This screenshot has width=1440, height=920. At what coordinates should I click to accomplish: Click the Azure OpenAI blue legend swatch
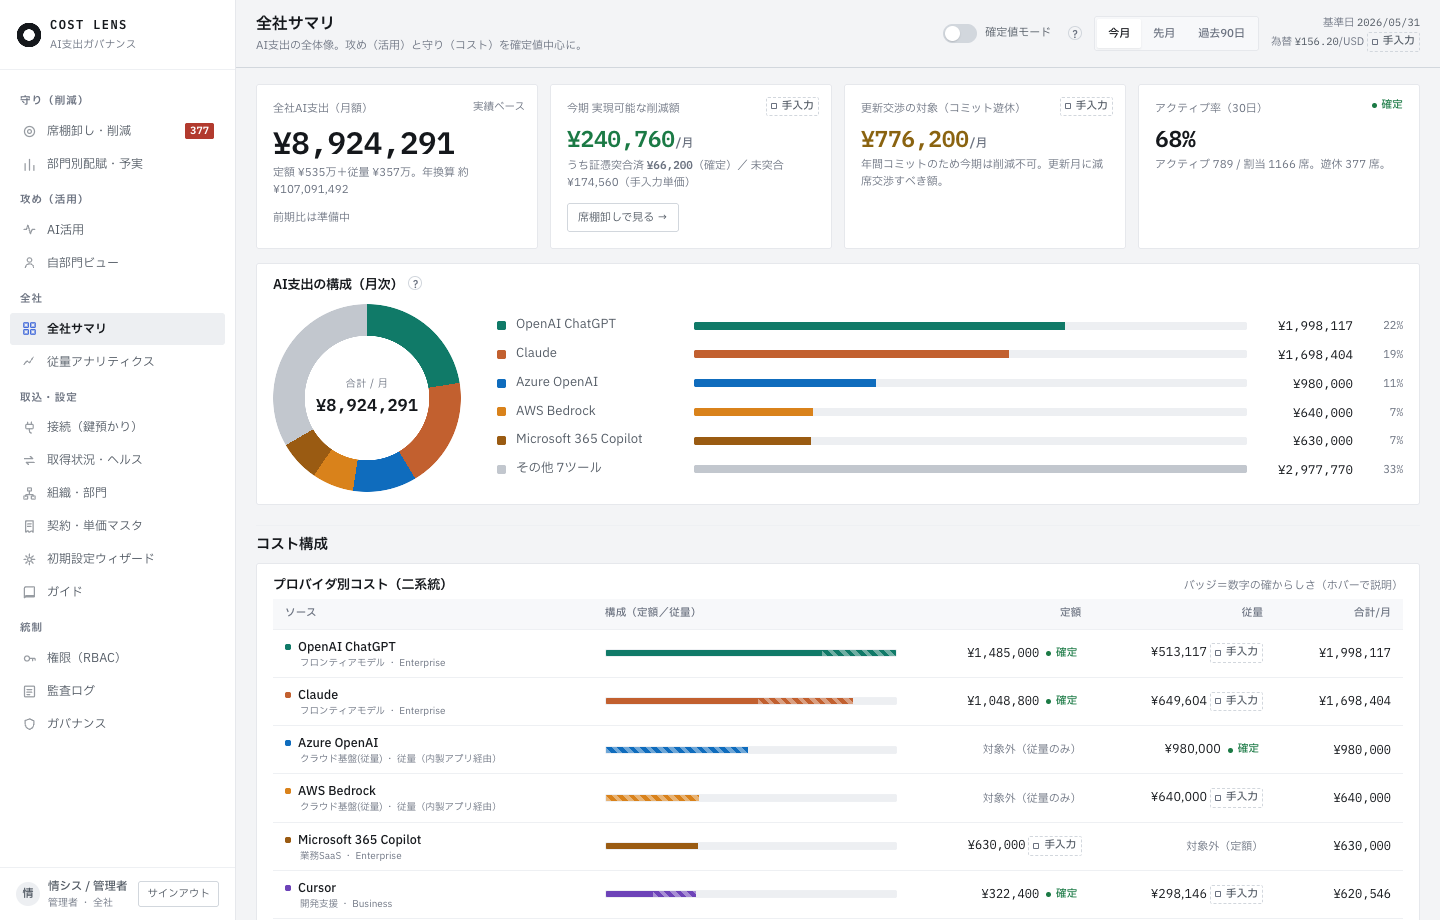click(501, 383)
